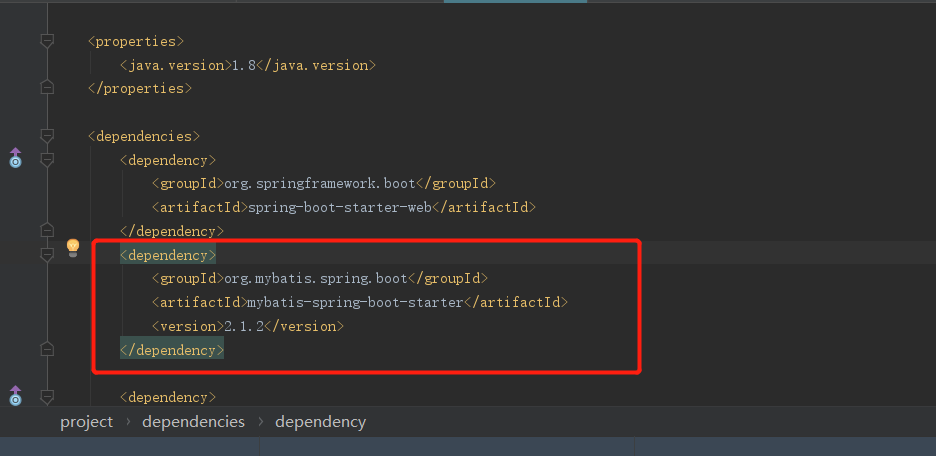Image resolution: width=936 pixels, height=456 pixels.
Task: Click the spring-boot-starter-web artifactId text
Action: pyautogui.click(x=339, y=208)
